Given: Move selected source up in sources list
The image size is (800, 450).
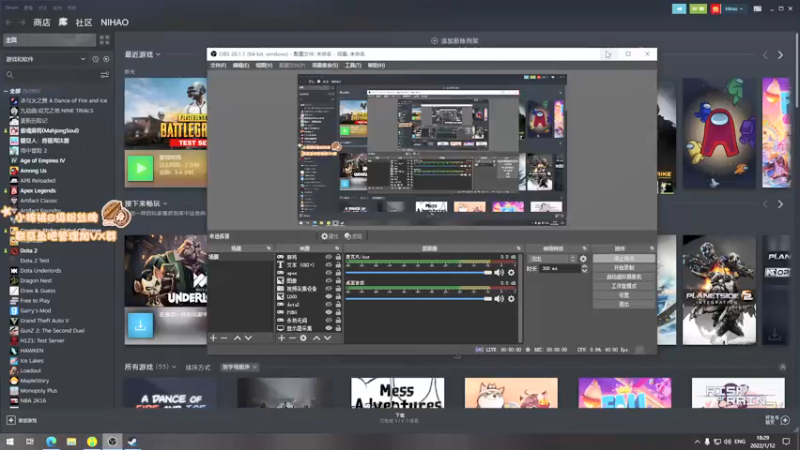Looking at the screenshot, I should 316,338.
